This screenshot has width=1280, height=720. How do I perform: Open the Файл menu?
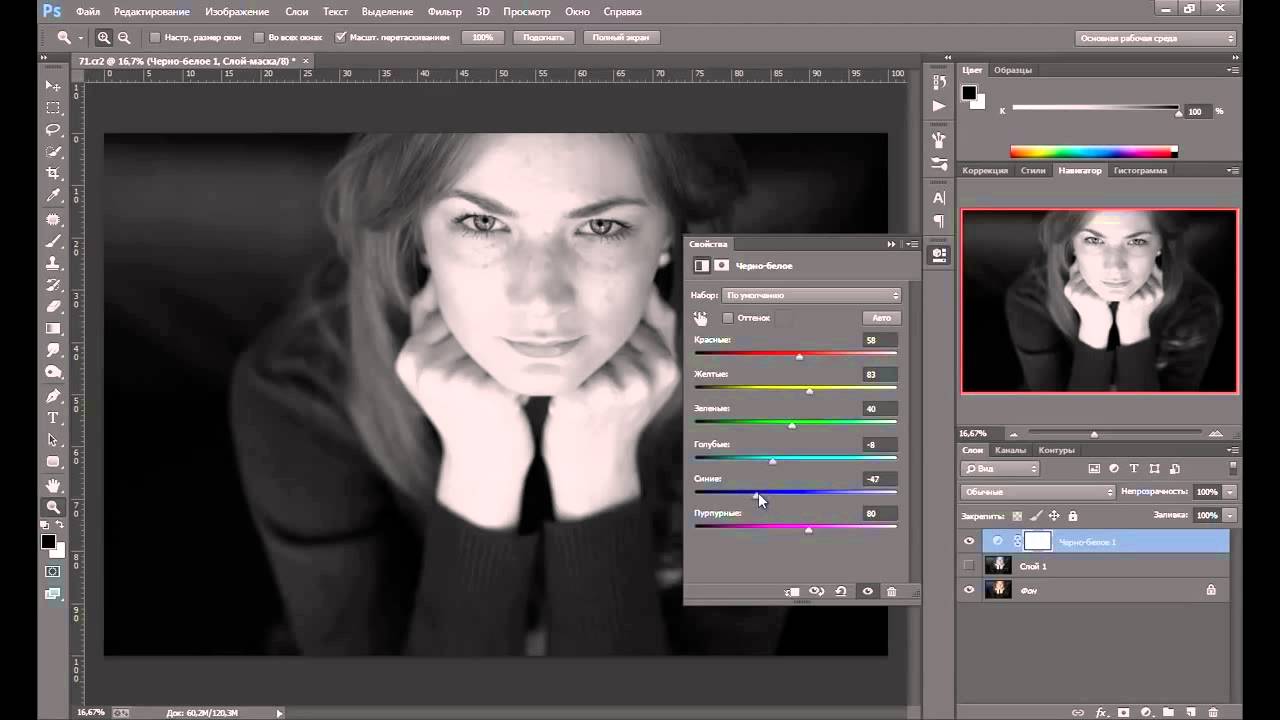click(x=87, y=11)
